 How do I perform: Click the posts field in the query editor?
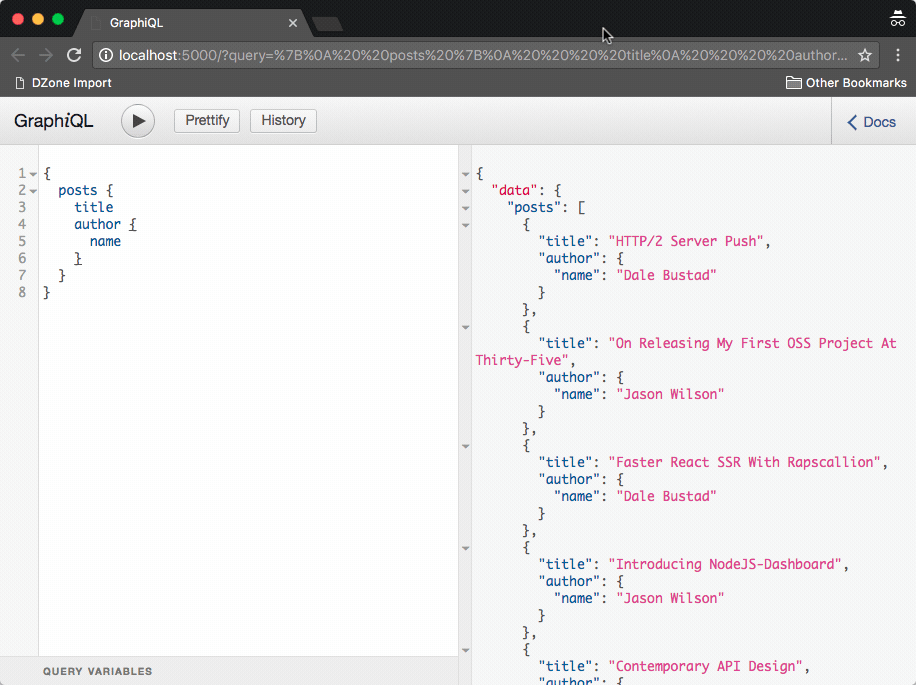click(78, 190)
